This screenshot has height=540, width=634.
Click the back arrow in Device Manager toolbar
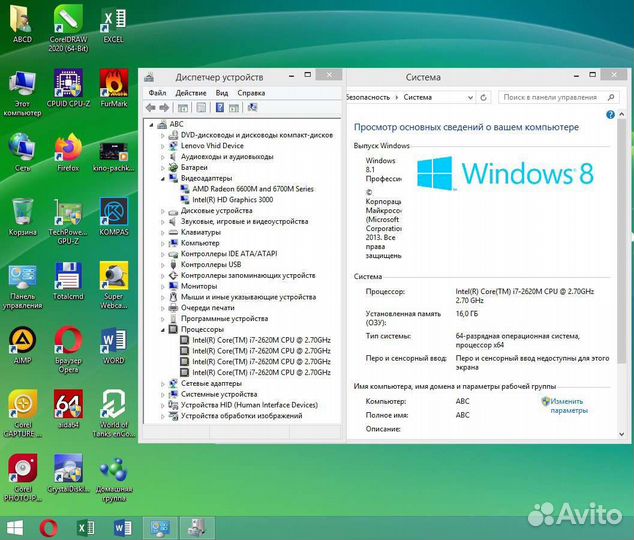click(x=150, y=108)
